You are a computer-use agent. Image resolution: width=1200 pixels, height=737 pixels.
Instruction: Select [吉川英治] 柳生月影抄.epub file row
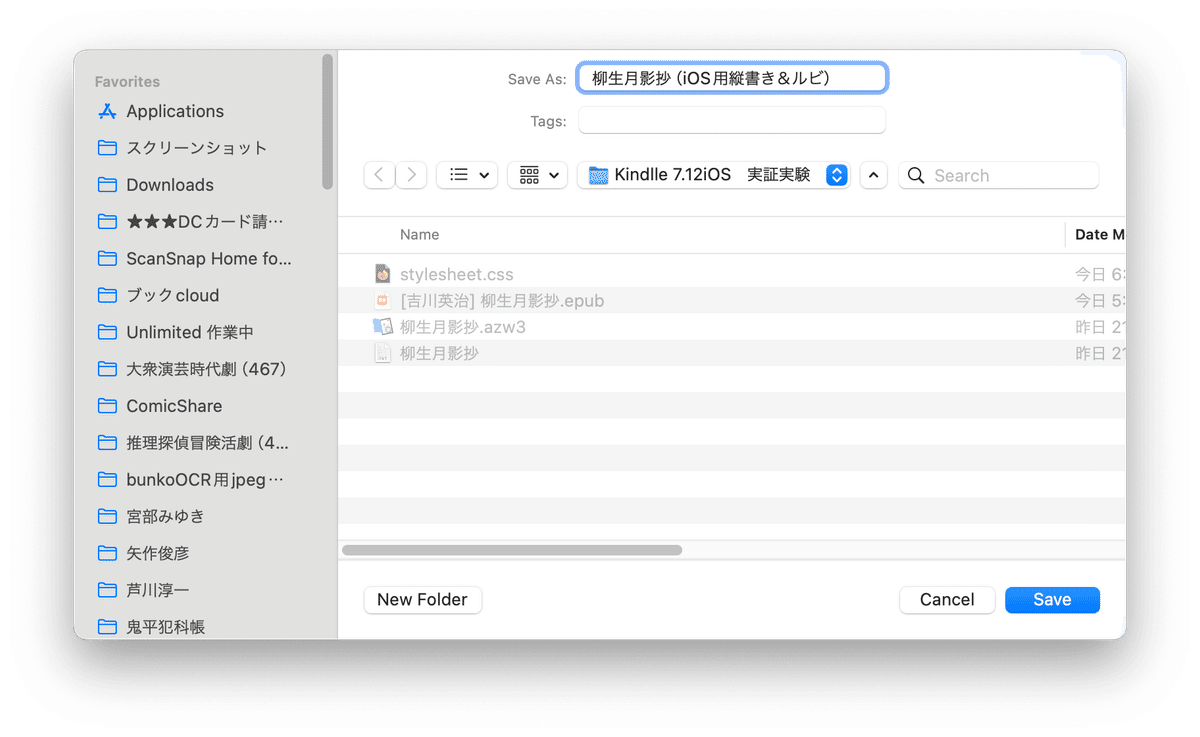[732, 300]
